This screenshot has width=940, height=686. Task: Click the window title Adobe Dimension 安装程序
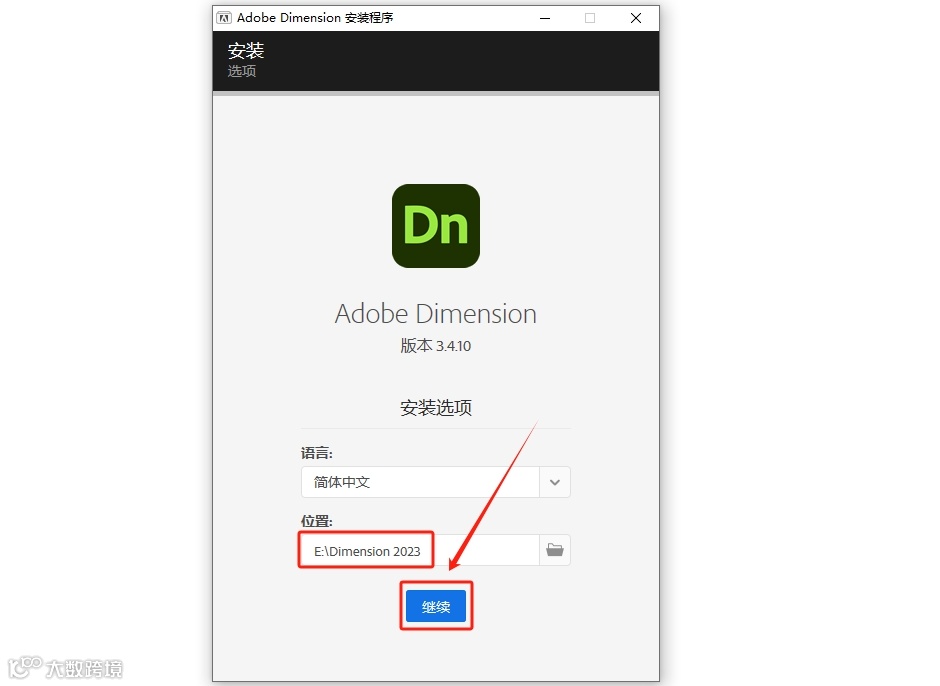tap(315, 18)
